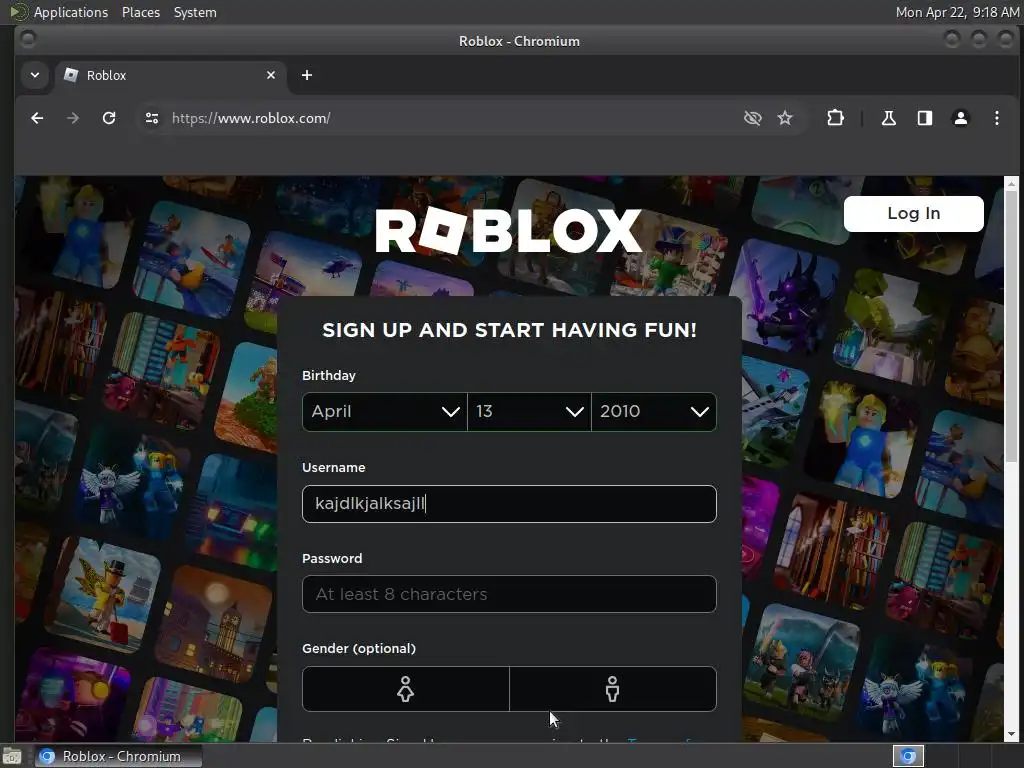This screenshot has width=1024, height=768.
Task: Select the Roblox browser tab
Action: click(x=171, y=75)
